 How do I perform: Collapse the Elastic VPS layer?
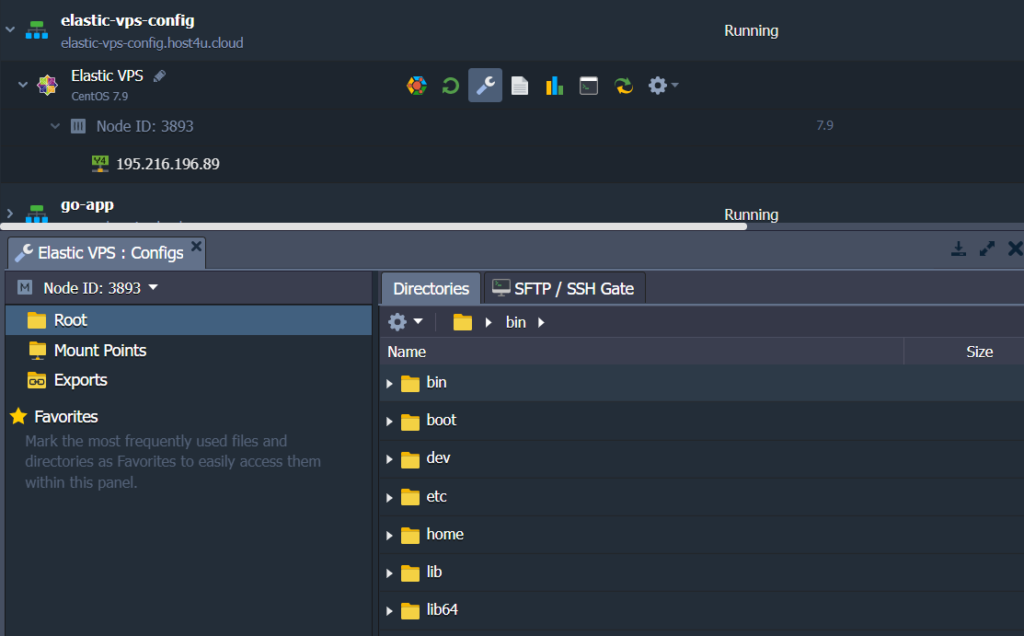[23, 84]
